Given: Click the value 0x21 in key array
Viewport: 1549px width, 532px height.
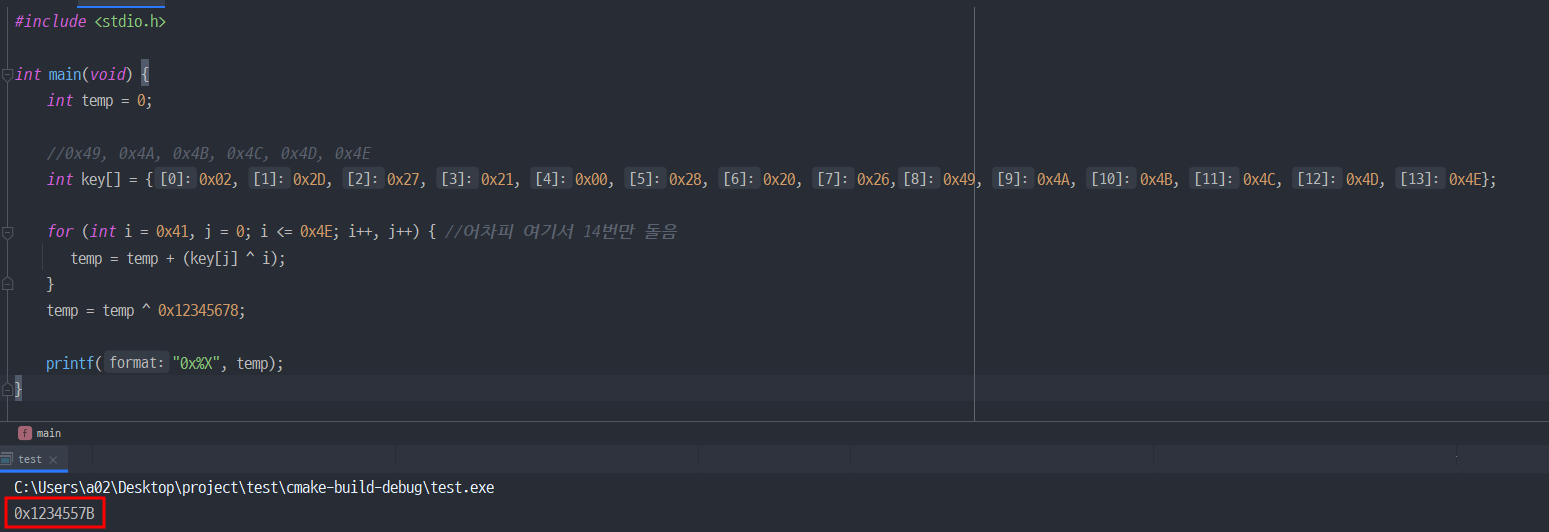Looking at the screenshot, I should point(497,179).
